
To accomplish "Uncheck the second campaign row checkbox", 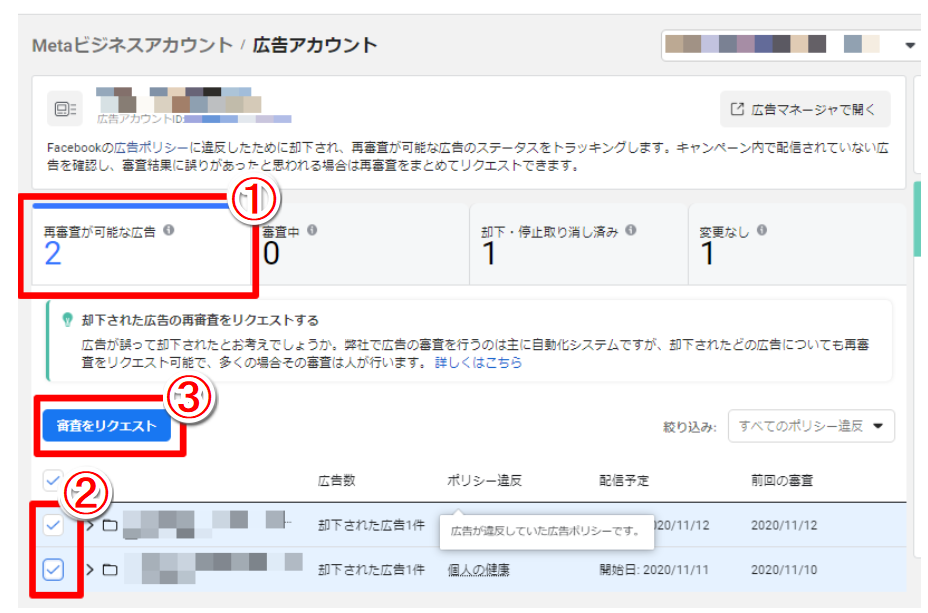I will pos(54,570).
